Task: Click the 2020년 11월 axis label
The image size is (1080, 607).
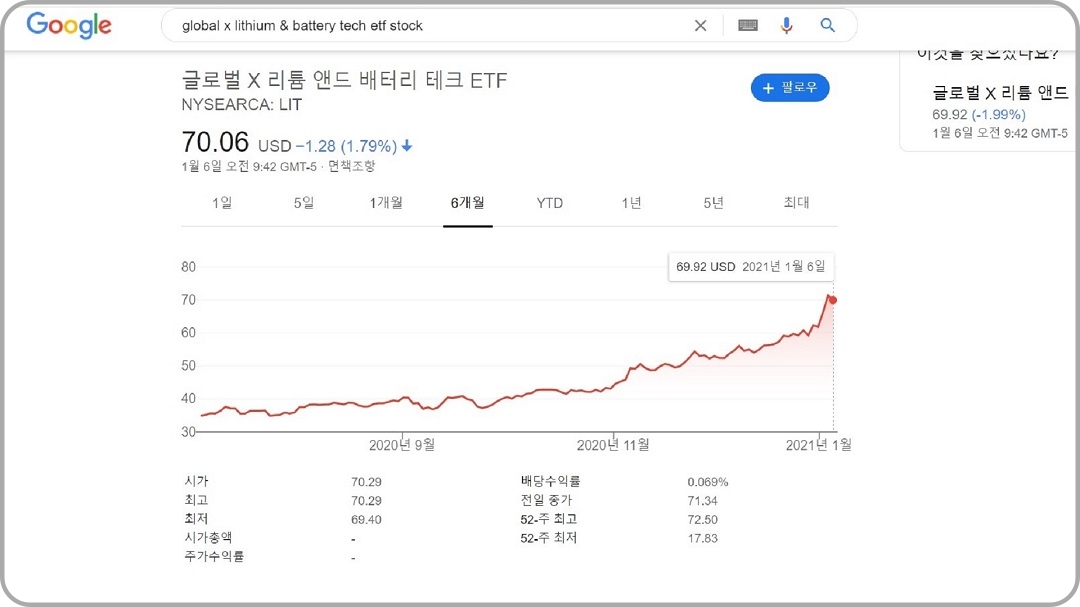Action: (613, 445)
